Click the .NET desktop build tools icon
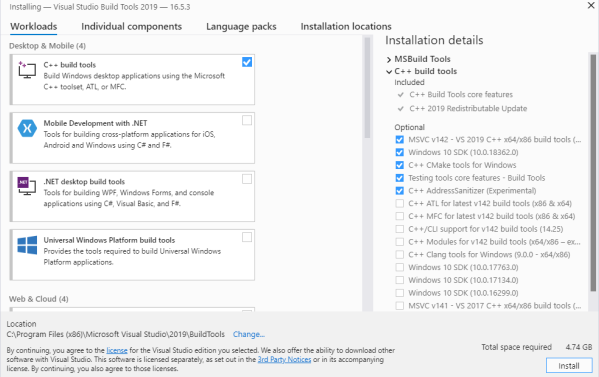The image size is (599, 377). coord(27,186)
